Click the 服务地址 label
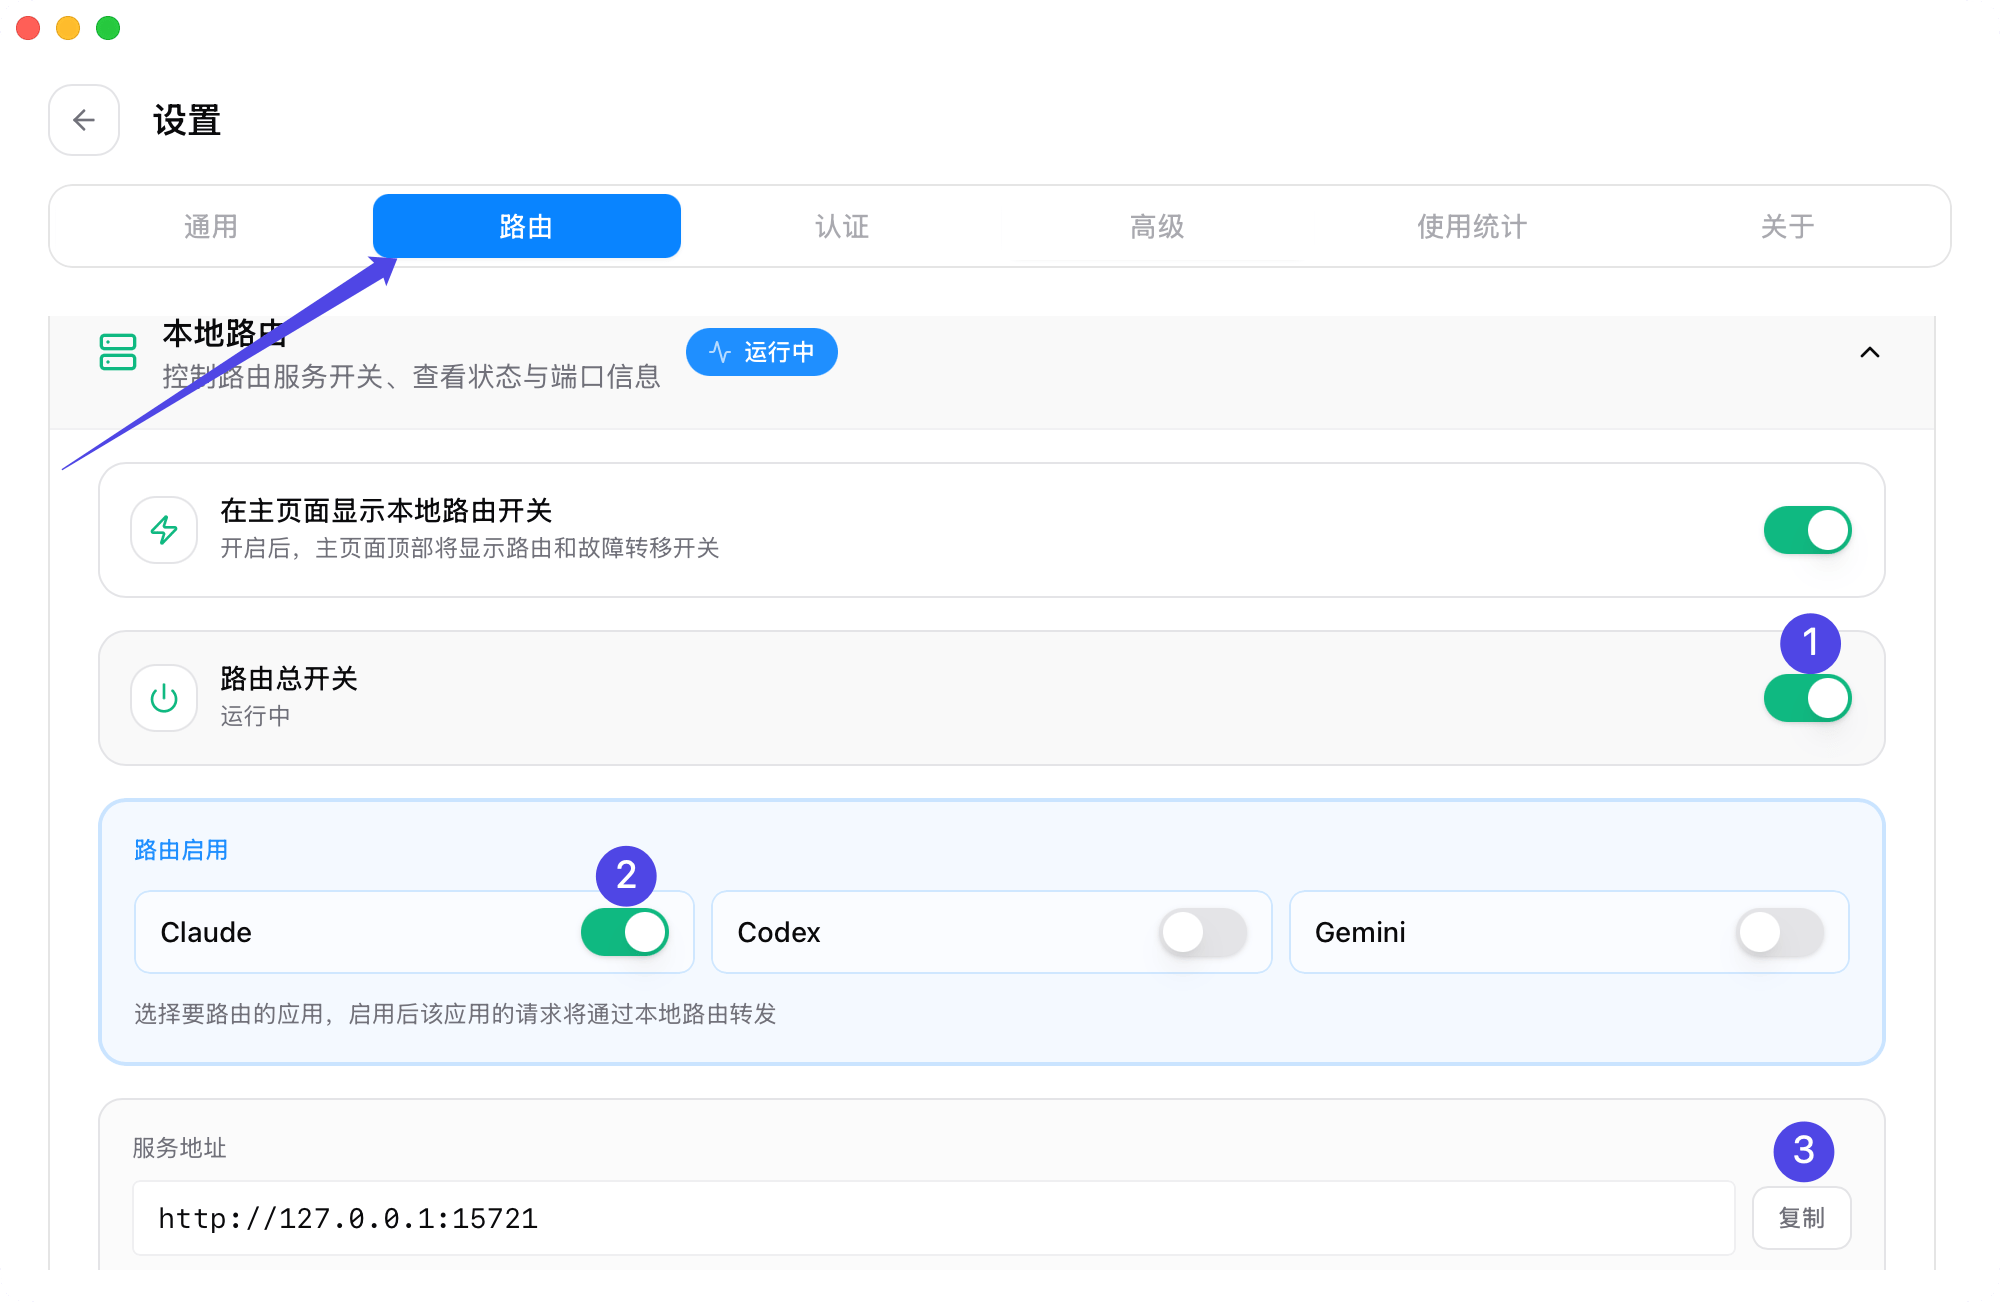 click(180, 1148)
